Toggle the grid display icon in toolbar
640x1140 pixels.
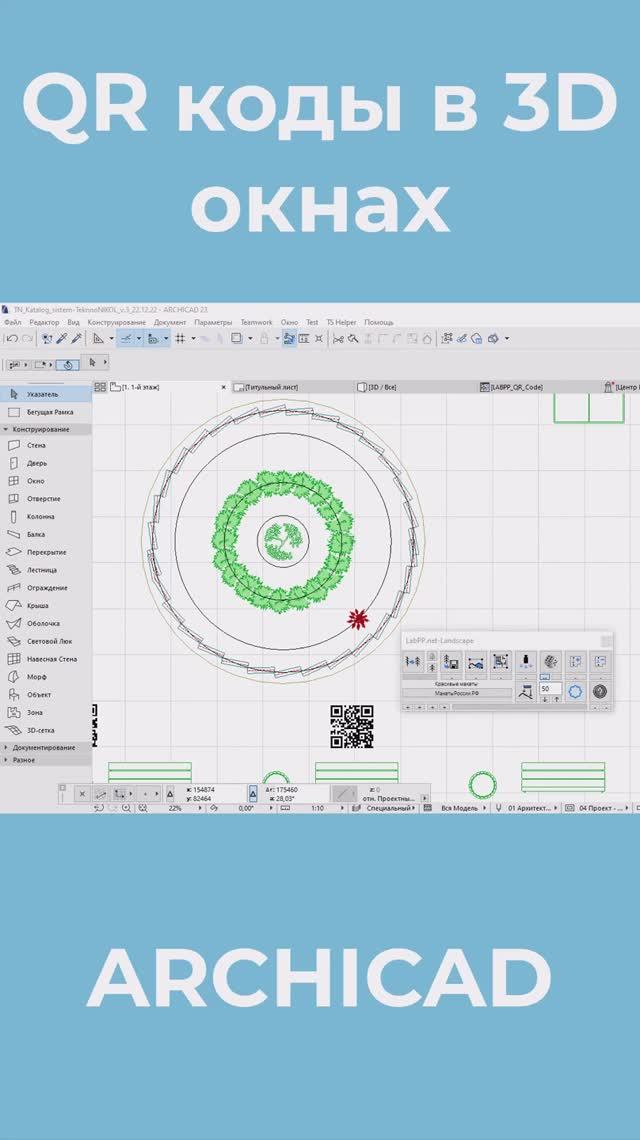[x=180, y=338]
